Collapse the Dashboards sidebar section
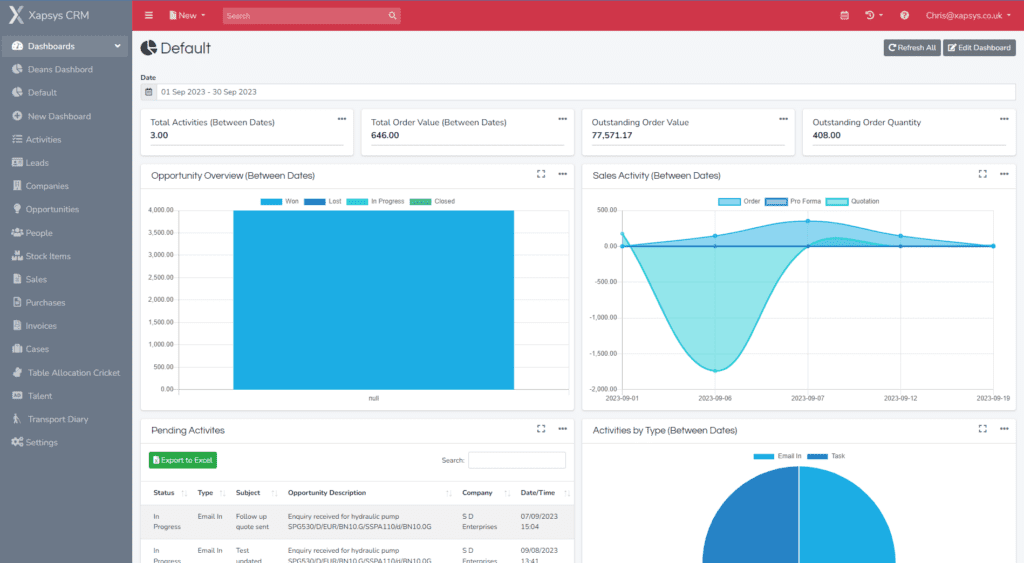Viewport: 1024px width, 563px height. pos(65,46)
